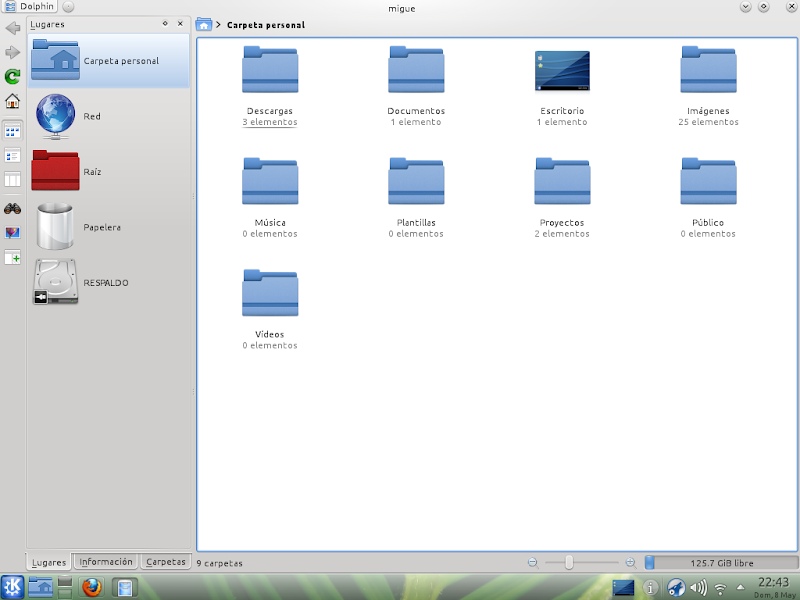Viewport: 800px width, 600px height.
Task: Click the zoom in magnifier icon
Action: point(631,563)
